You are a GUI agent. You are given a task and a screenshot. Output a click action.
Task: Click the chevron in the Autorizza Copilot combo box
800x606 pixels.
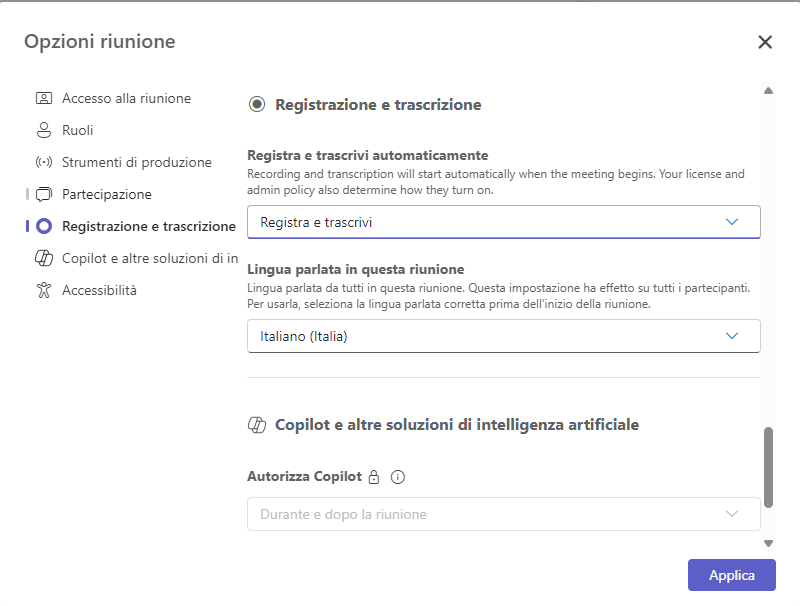point(732,514)
